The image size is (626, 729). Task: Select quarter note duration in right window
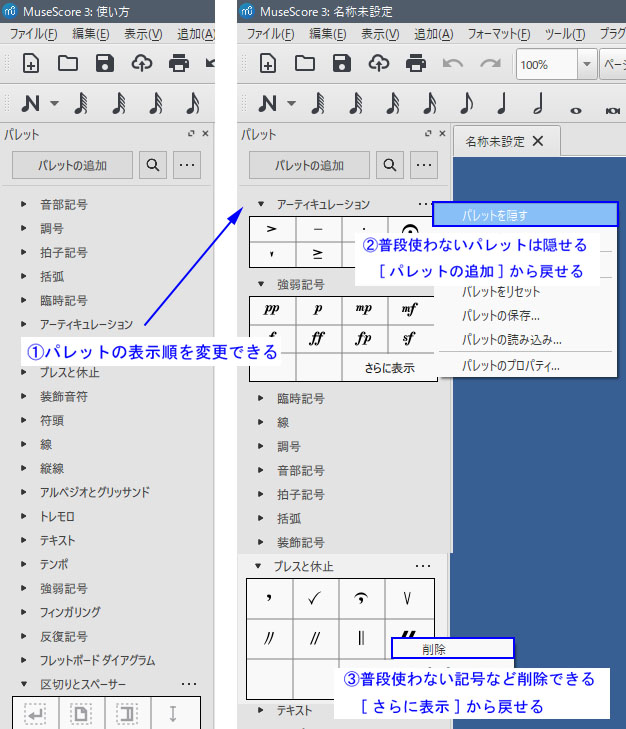click(x=502, y=103)
